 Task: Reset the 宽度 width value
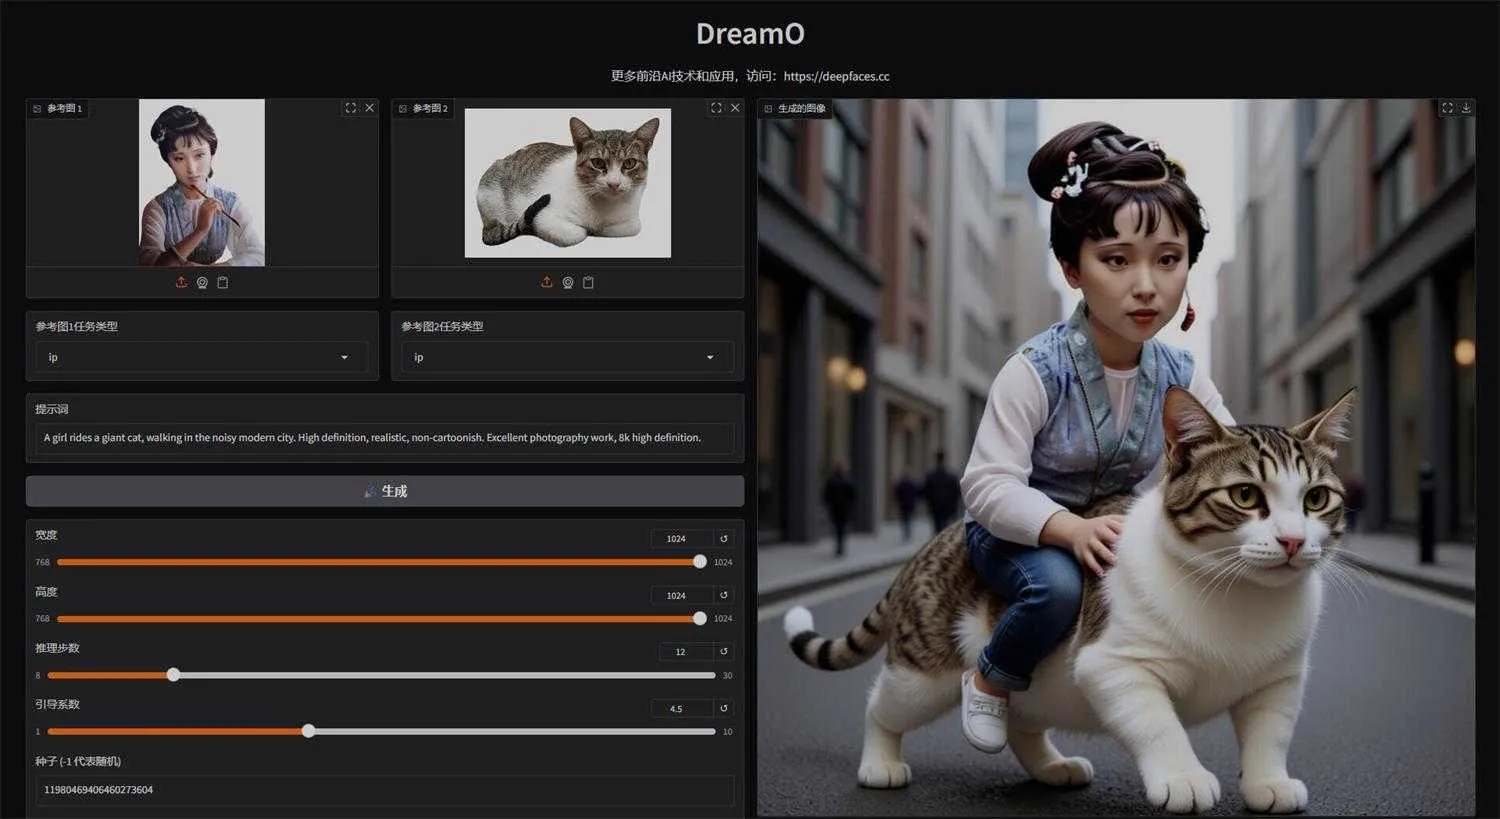pos(724,538)
